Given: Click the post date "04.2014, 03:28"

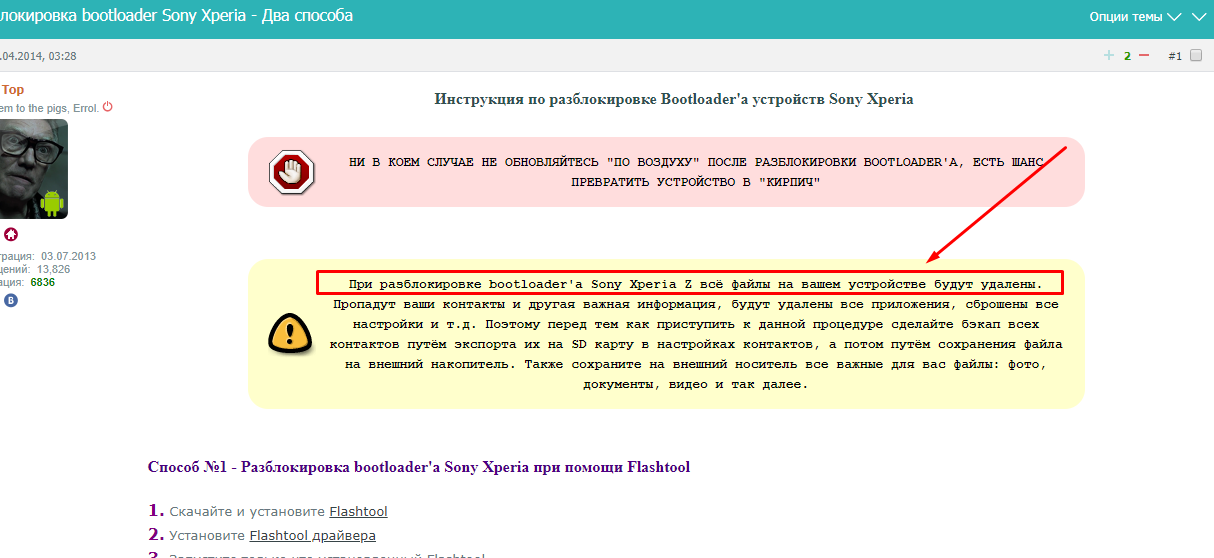Looking at the screenshot, I should [x=38, y=56].
